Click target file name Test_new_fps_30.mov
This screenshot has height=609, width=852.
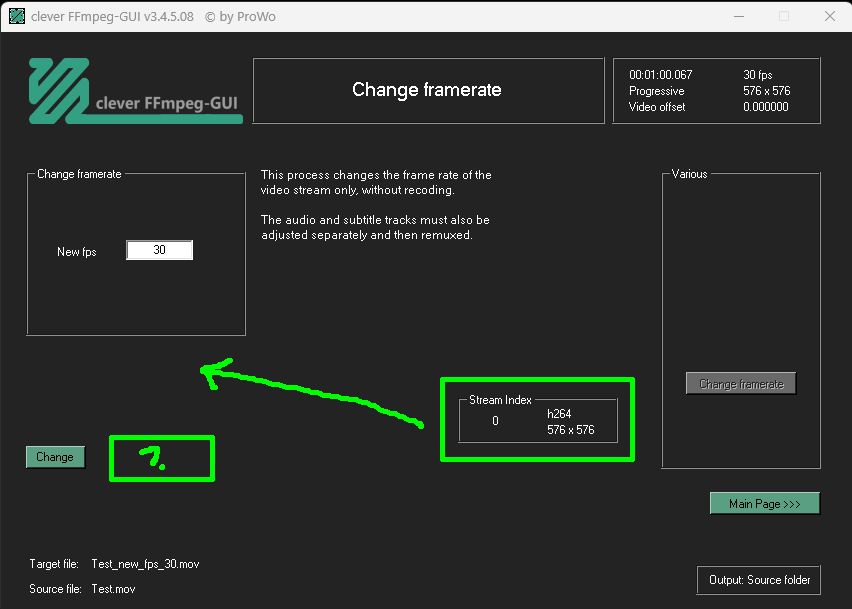[145, 564]
